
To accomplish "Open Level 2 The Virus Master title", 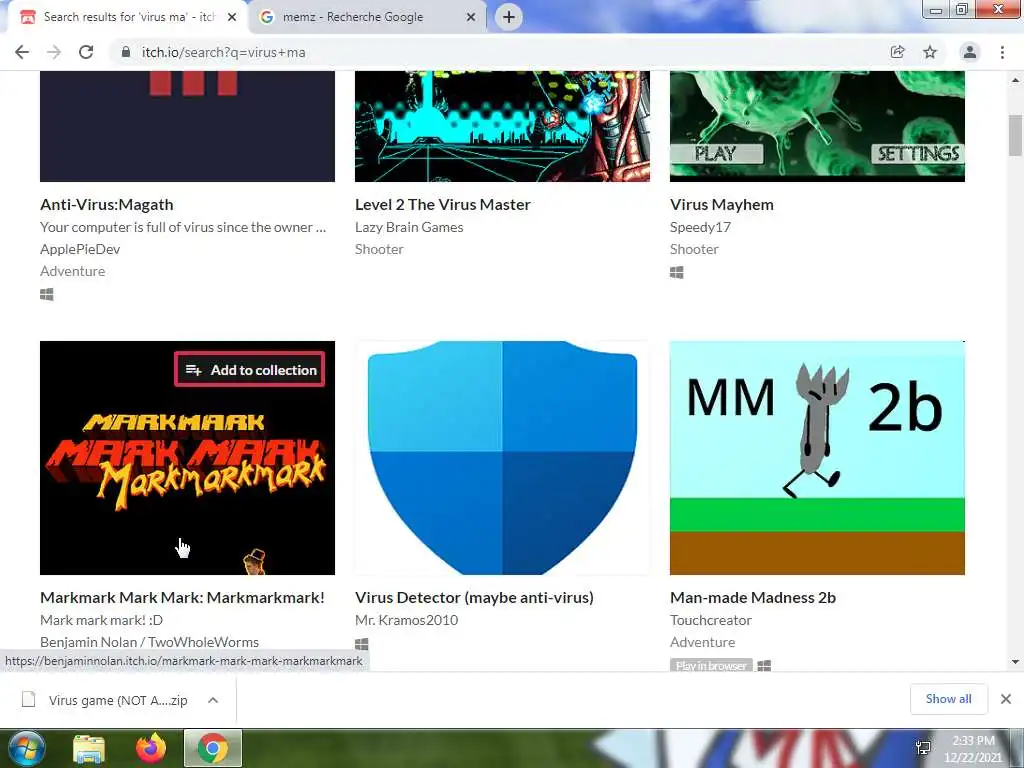I will point(443,204).
